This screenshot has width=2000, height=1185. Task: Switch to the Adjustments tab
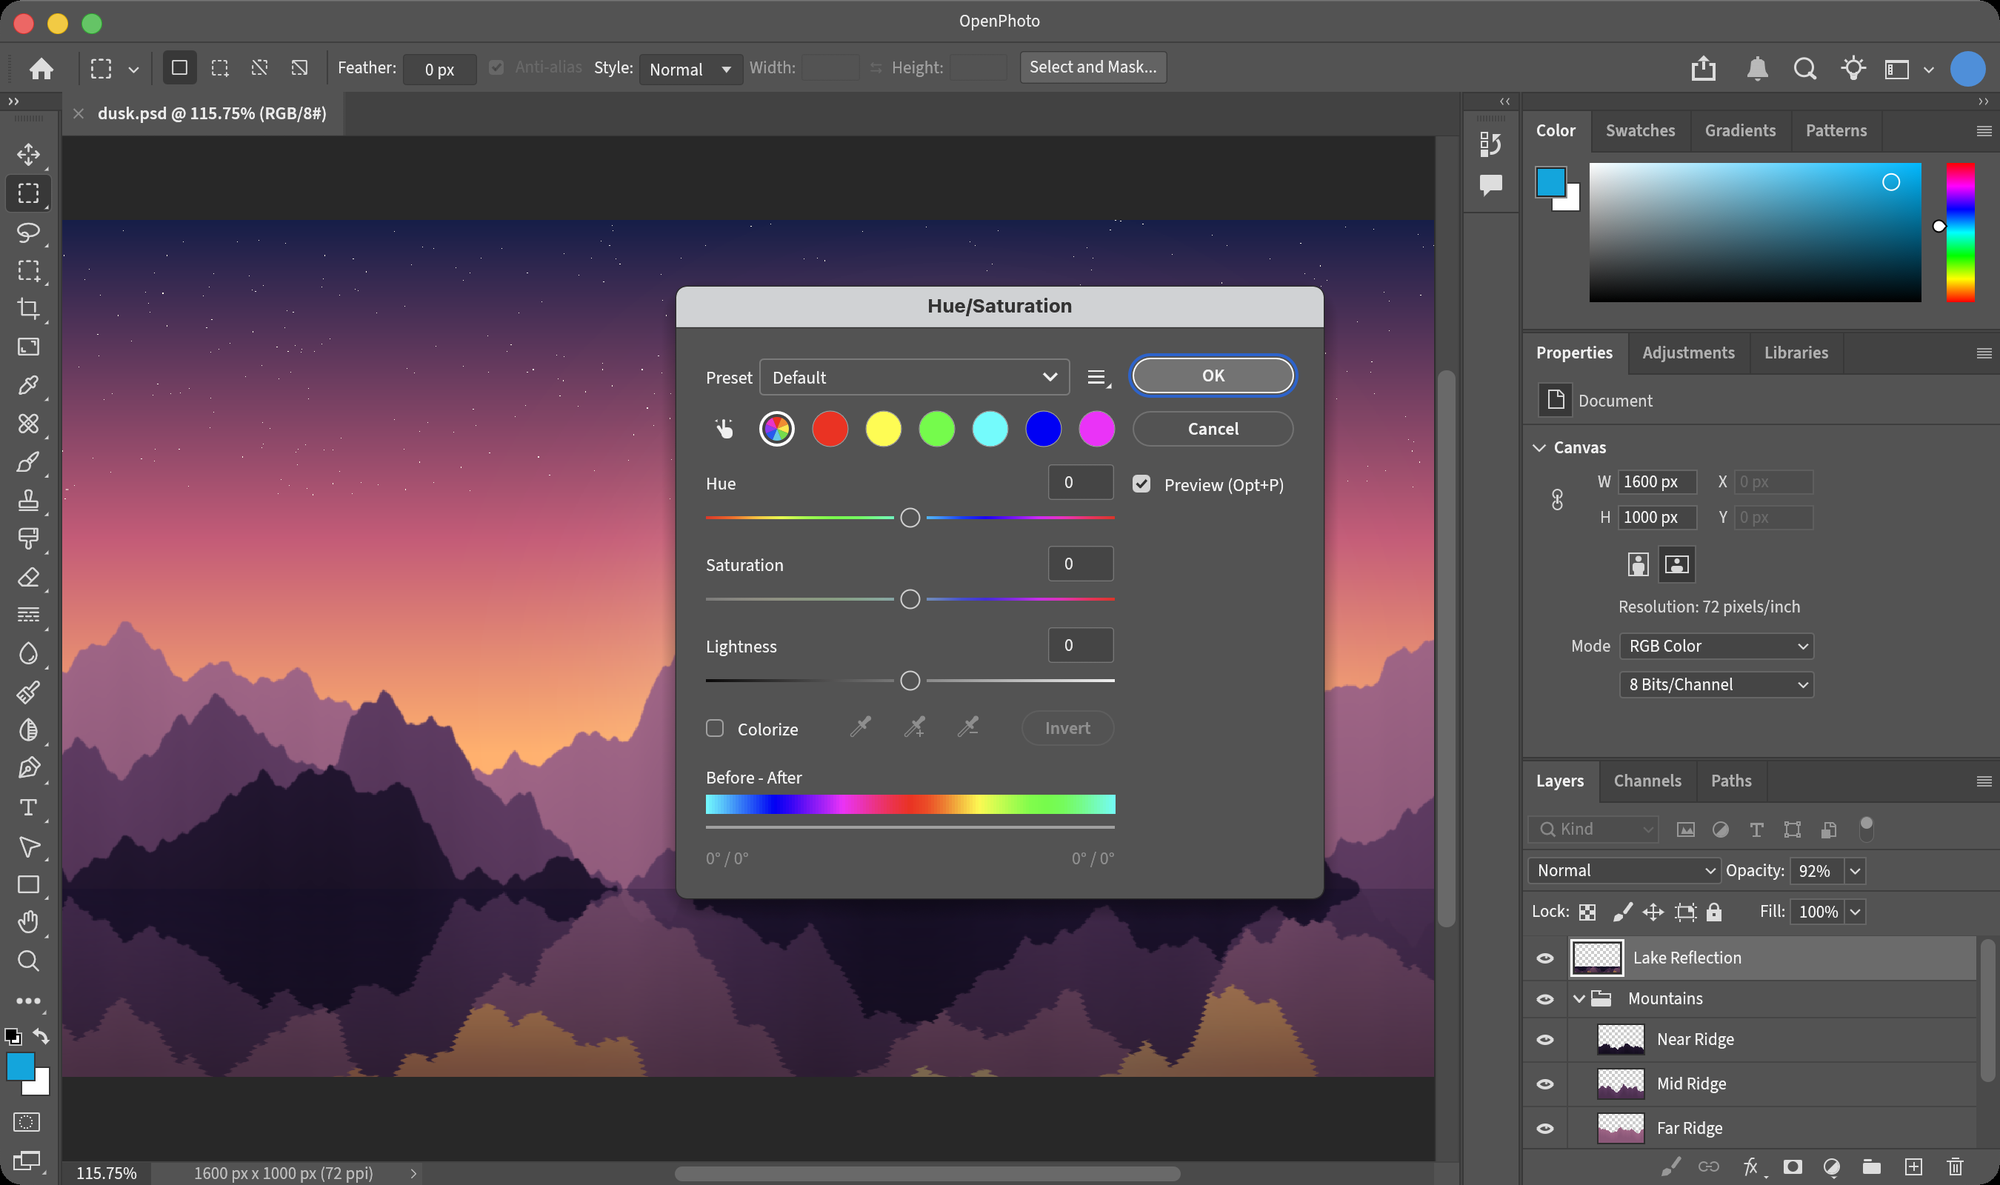click(1688, 352)
